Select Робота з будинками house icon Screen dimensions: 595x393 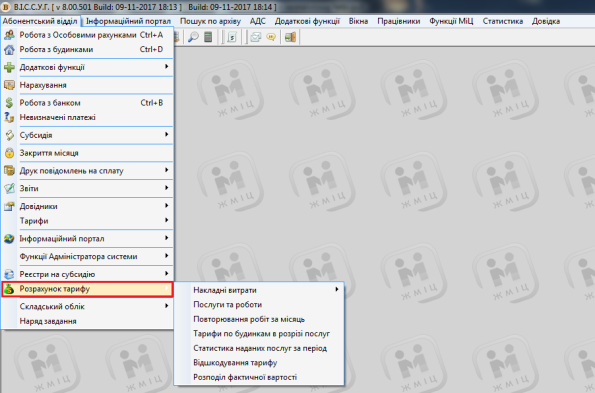(9, 50)
